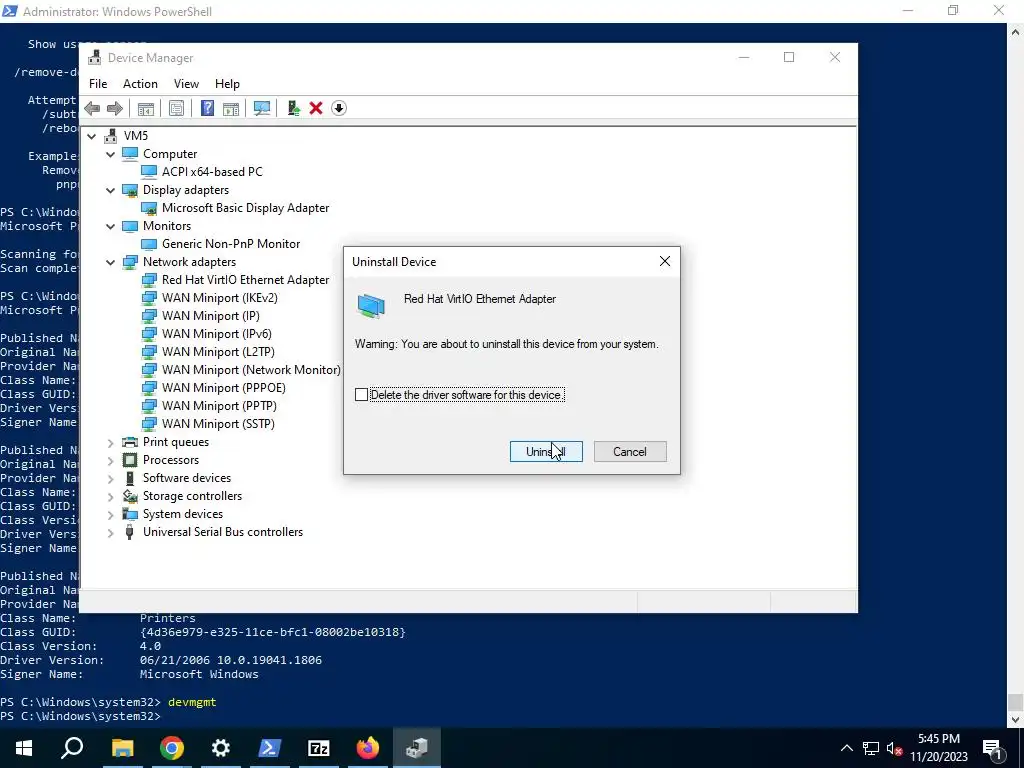
Task: Open Settings gear on taskbar
Action: click(x=221, y=748)
